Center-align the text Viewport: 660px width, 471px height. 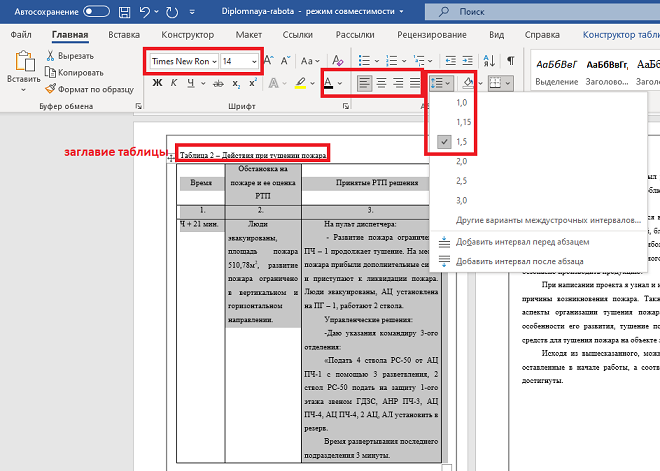click(x=384, y=83)
